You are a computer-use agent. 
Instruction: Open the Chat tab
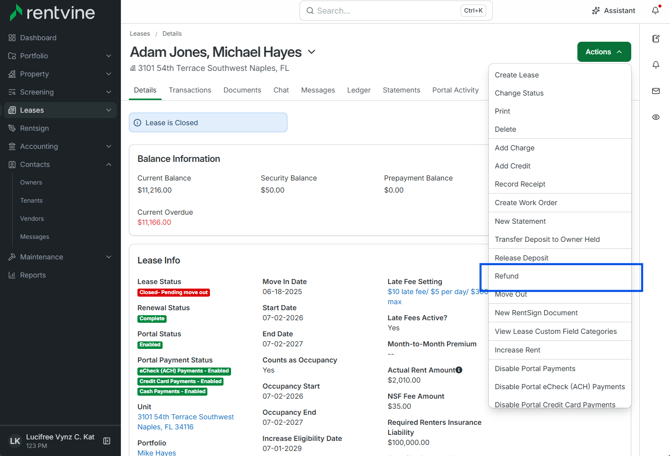[281, 90]
